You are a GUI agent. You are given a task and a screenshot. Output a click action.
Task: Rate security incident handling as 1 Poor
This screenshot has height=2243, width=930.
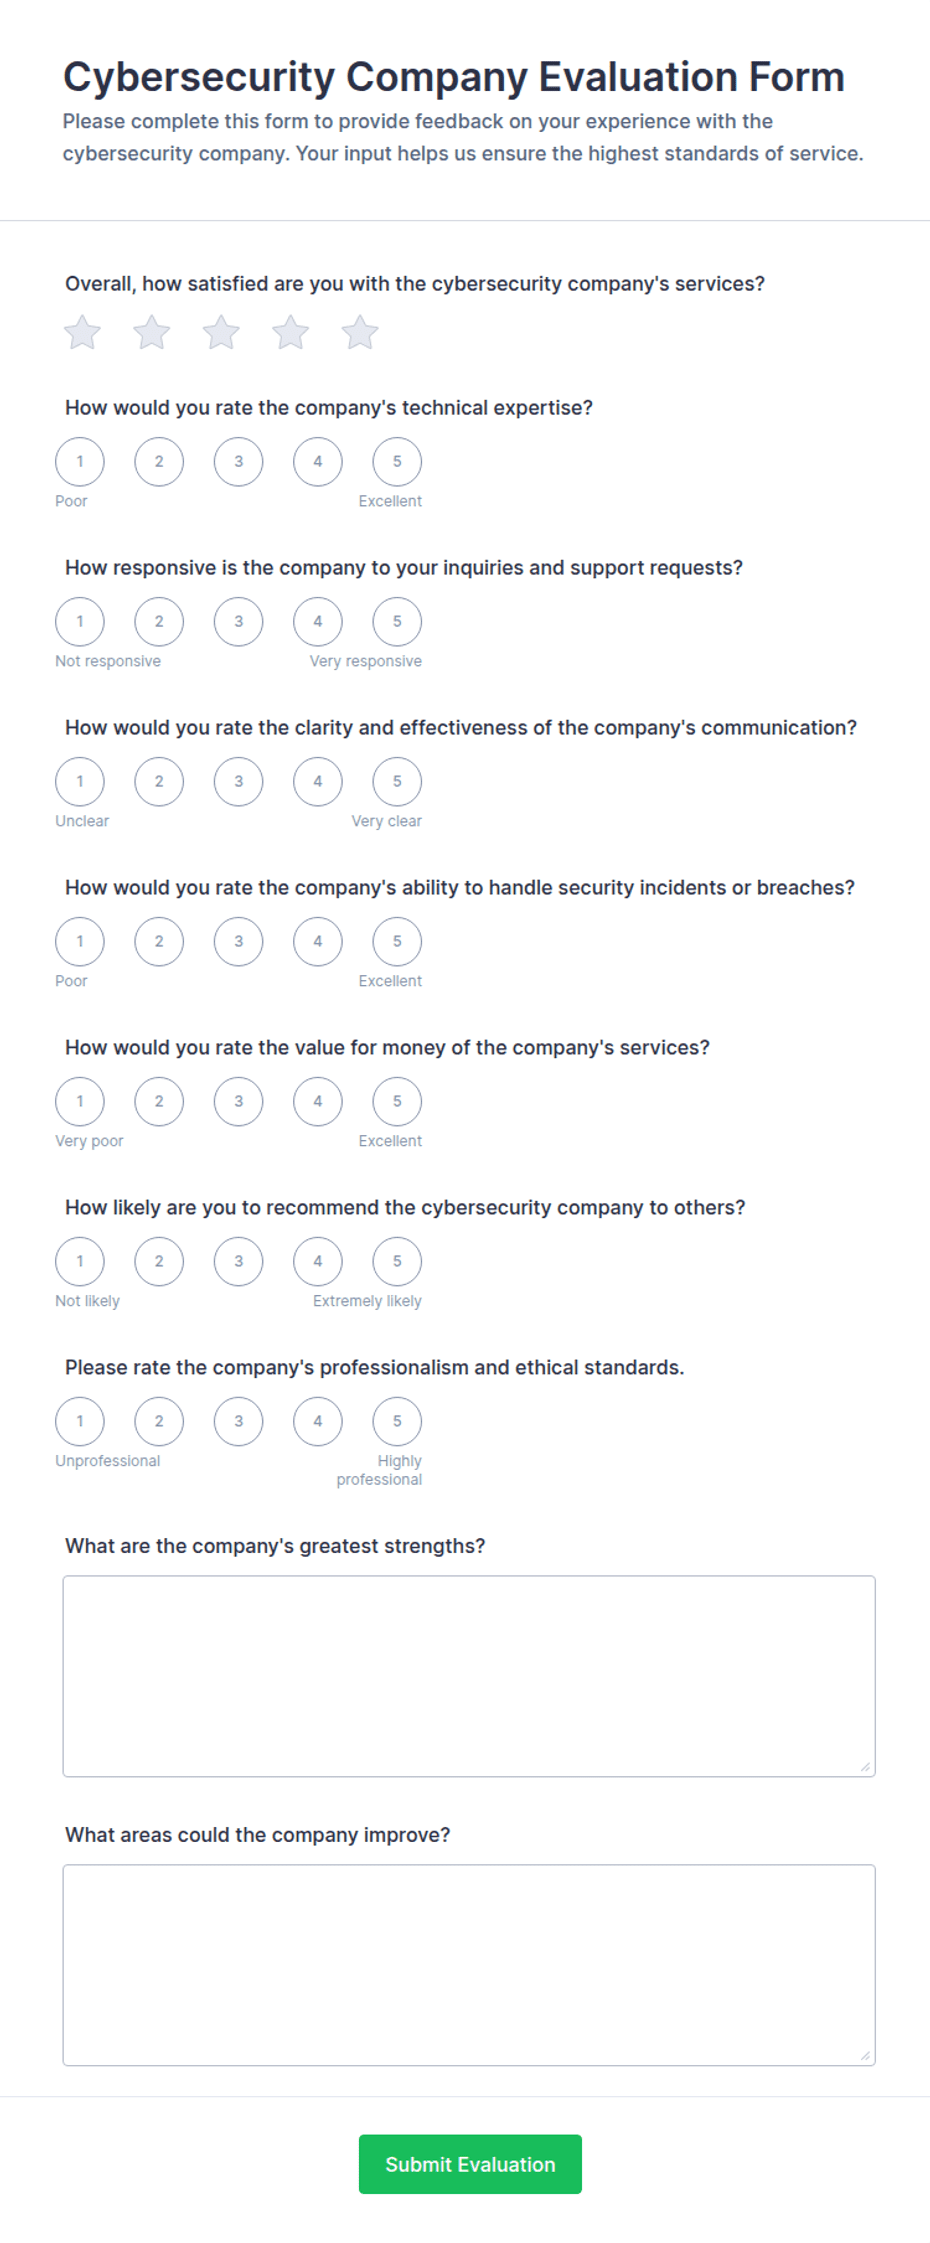(80, 942)
